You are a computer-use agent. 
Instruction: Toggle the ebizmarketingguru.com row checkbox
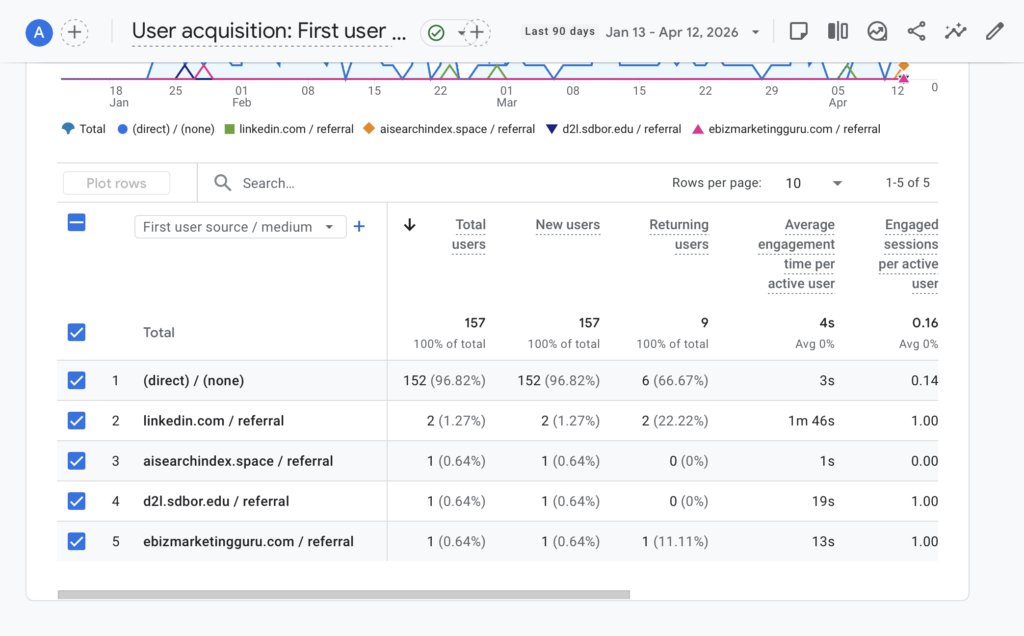click(77, 541)
